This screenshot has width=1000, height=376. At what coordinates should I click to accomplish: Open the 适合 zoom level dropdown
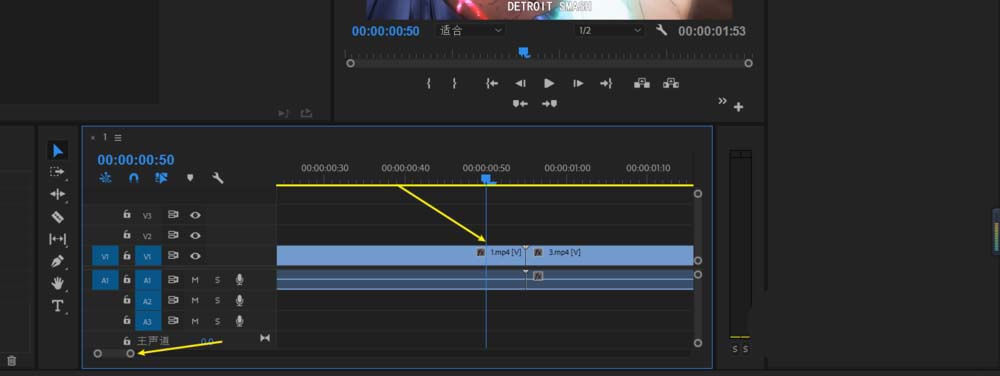[x=471, y=30]
